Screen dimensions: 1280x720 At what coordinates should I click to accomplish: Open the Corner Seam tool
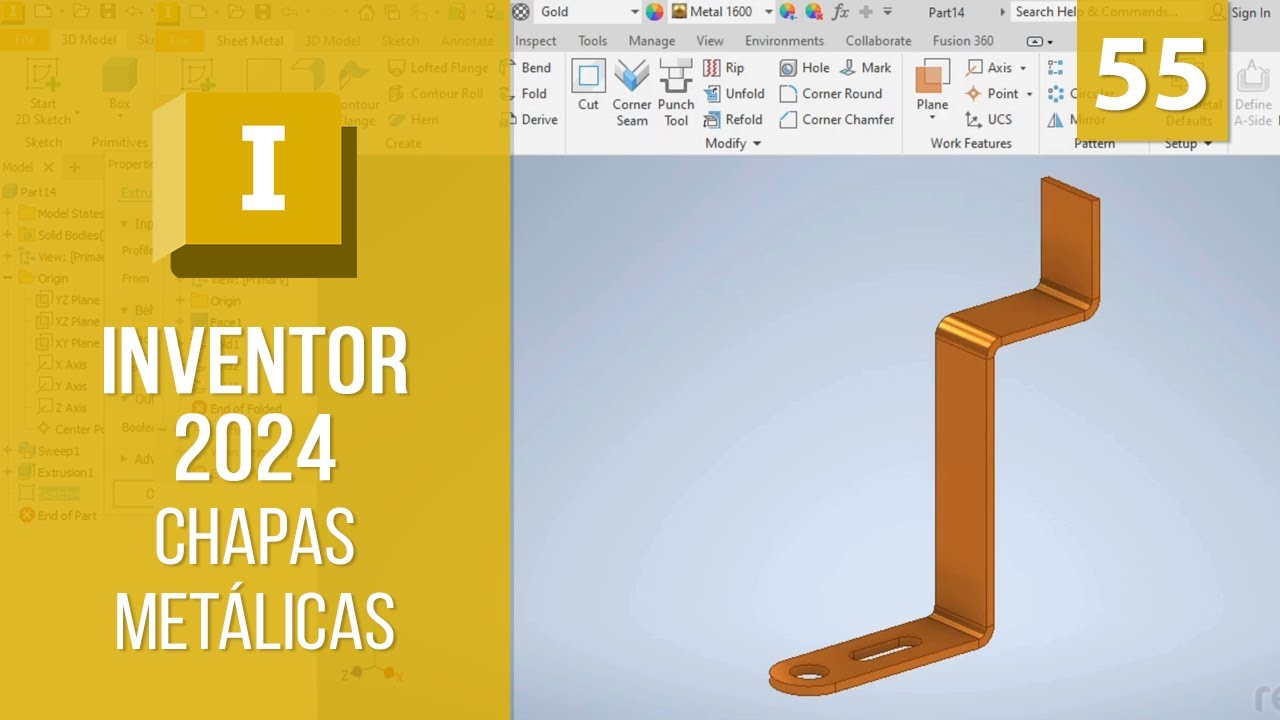(632, 93)
